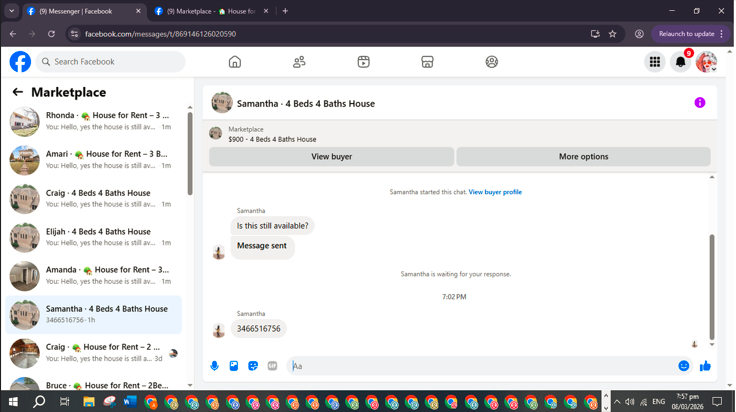
Task: Click the address bar URL
Action: click(161, 34)
